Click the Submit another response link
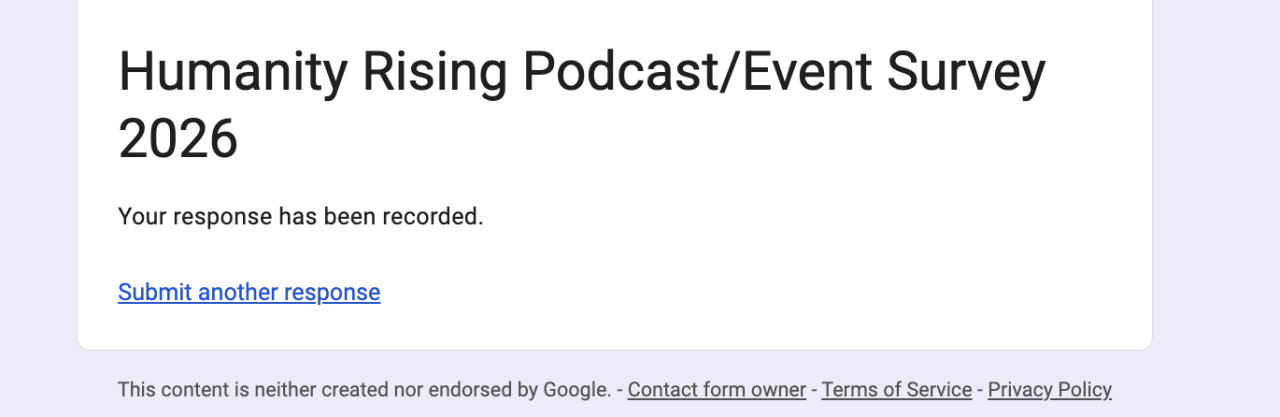 249,292
